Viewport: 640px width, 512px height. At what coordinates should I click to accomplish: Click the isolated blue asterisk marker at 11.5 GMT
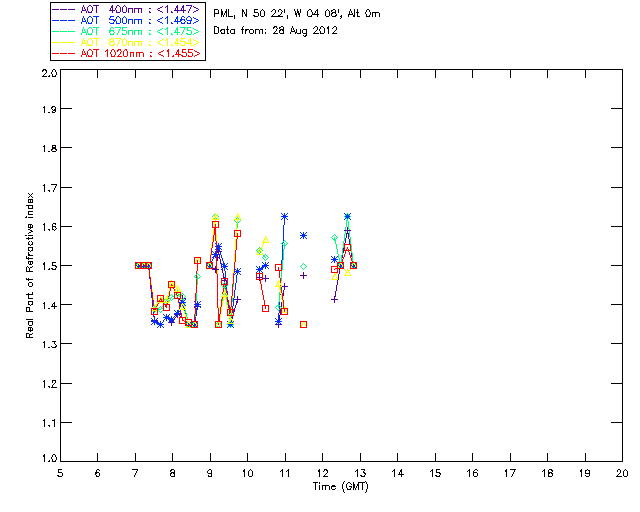pos(303,236)
